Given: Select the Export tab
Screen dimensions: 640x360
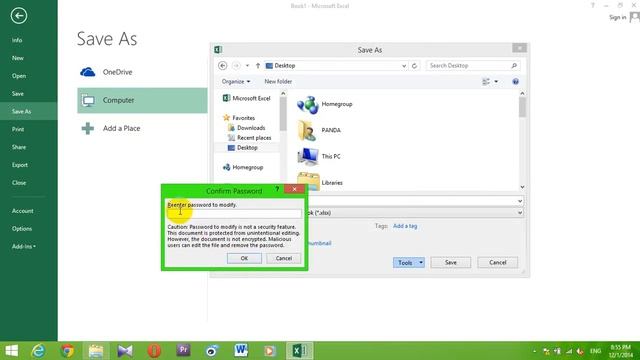Looking at the screenshot, I should [20, 165].
